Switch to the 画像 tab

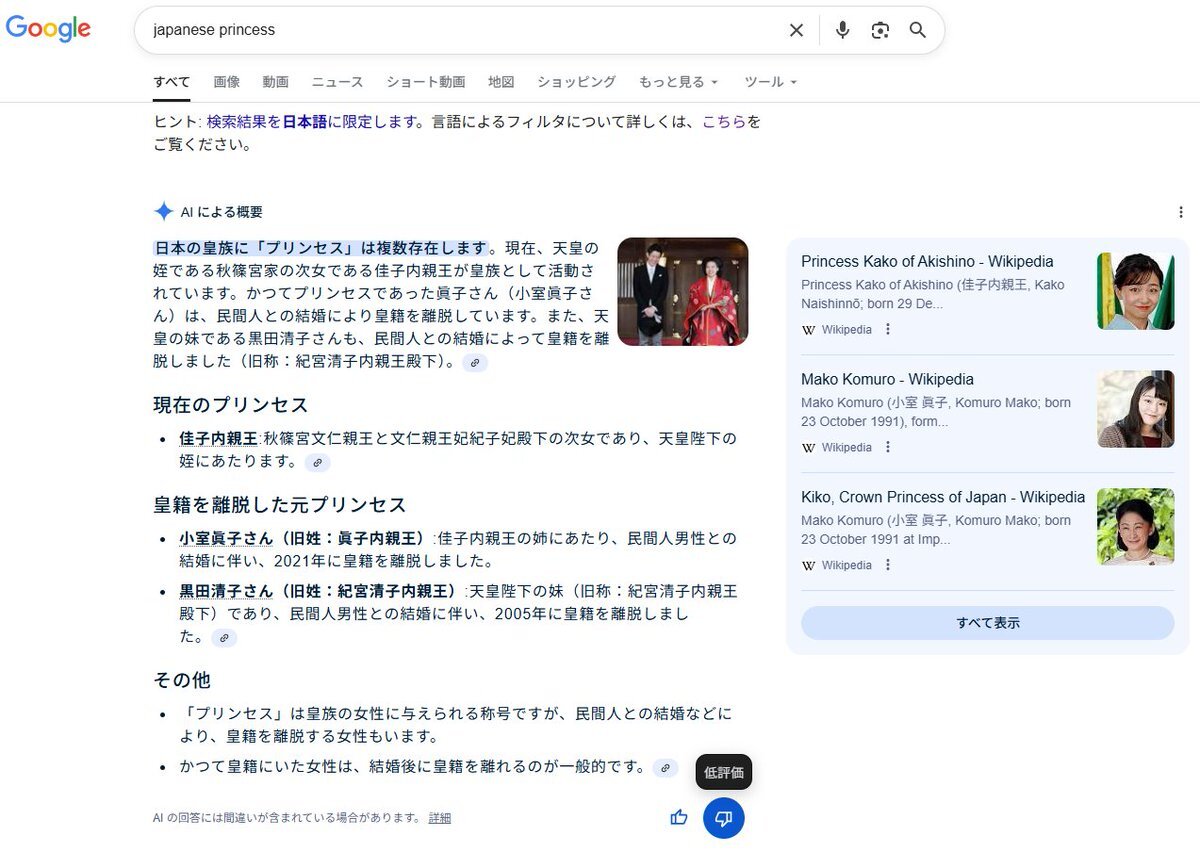(x=226, y=82)
